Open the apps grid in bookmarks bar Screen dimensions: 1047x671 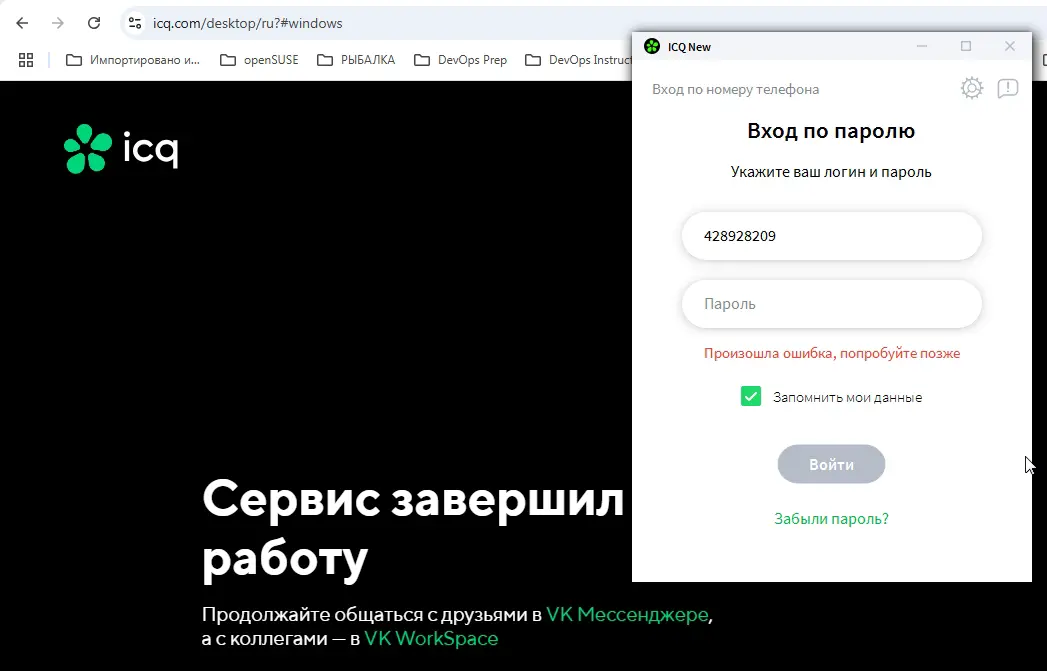pos(26,60)
